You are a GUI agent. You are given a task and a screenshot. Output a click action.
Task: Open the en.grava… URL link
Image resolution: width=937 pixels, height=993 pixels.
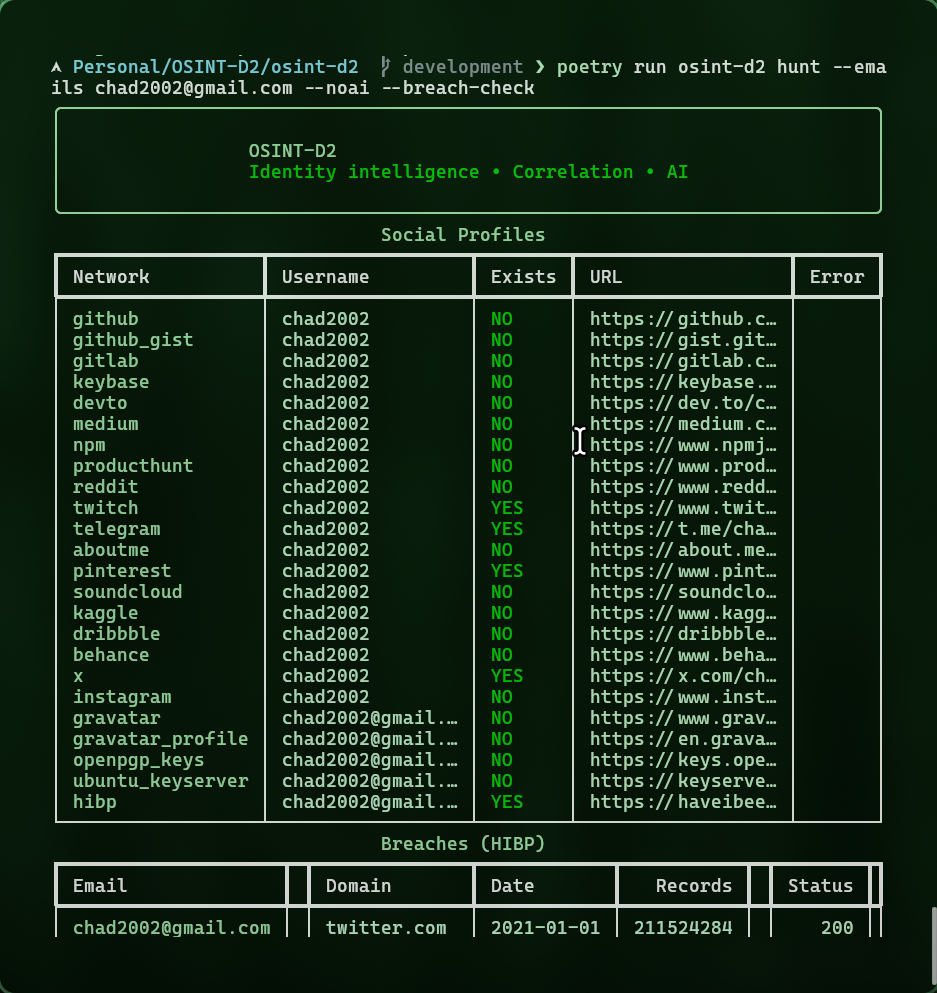(x=683, y=738)
